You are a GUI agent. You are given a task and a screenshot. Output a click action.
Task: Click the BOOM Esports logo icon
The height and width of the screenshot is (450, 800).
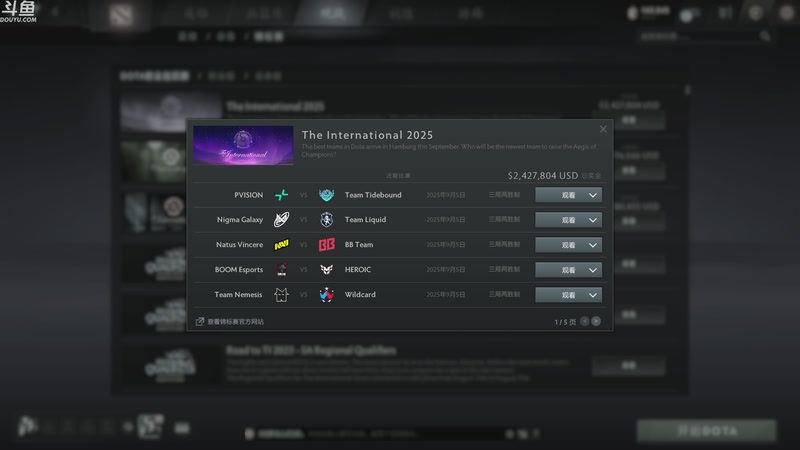pyautogui.click(x=282, y=269)
